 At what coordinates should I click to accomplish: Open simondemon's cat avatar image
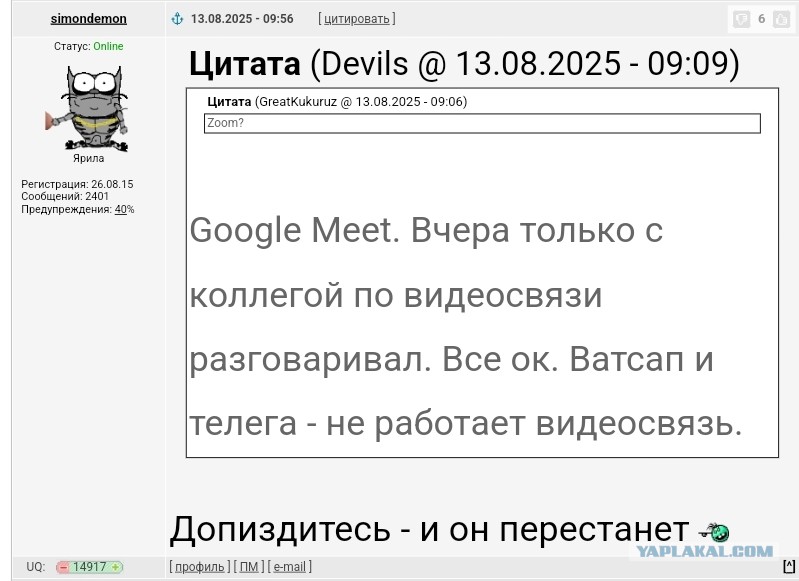coord(87,108)
